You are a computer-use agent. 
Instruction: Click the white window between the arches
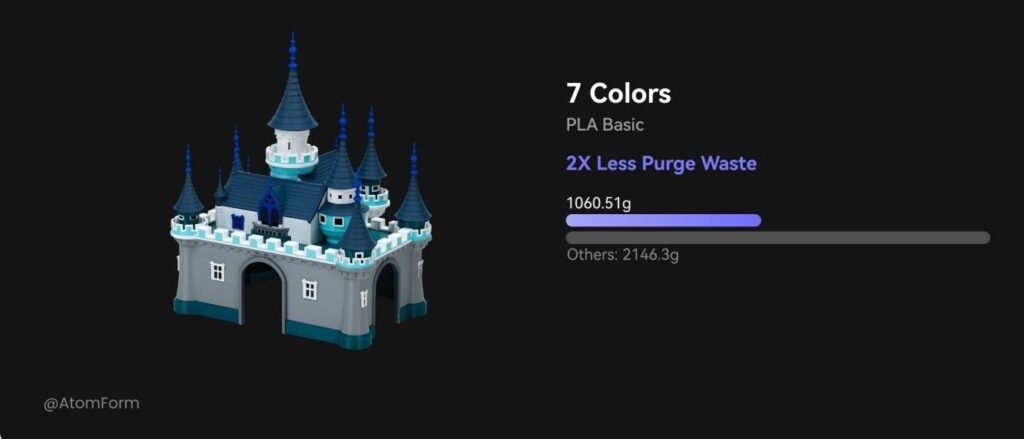309,289
